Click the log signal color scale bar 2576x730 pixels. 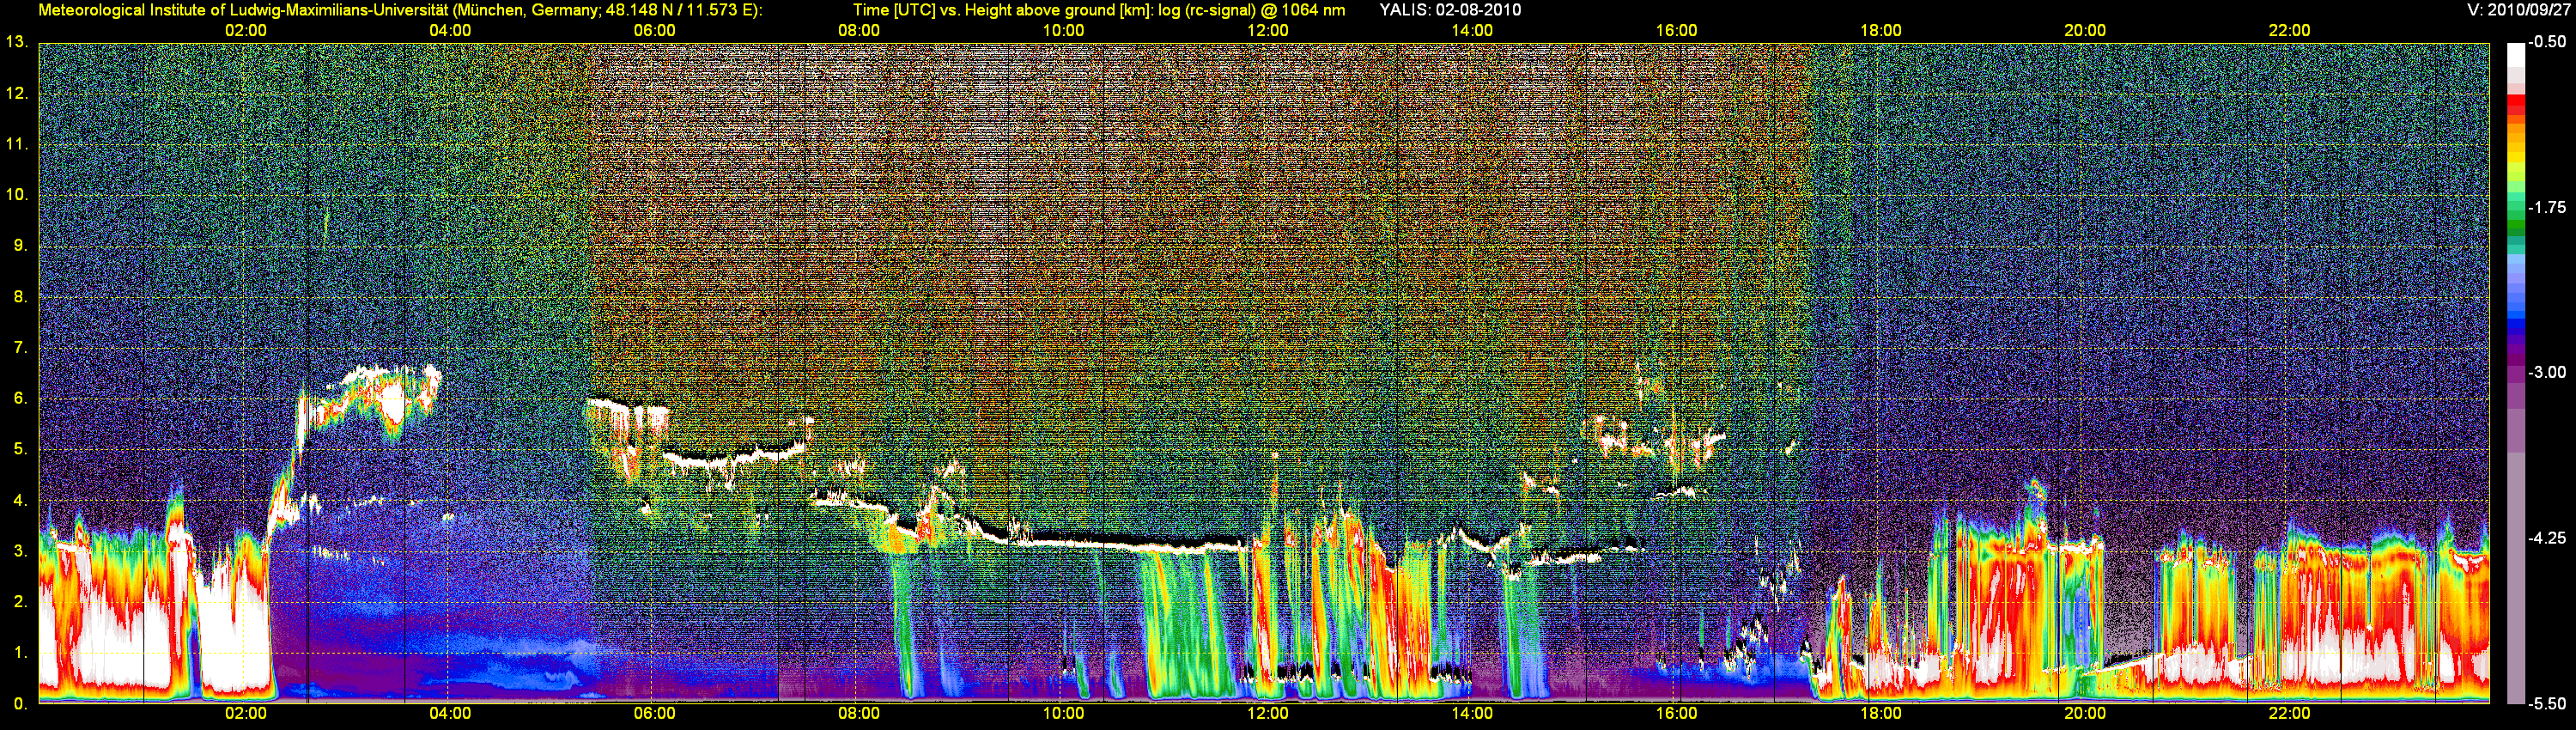coord(2516,373)
